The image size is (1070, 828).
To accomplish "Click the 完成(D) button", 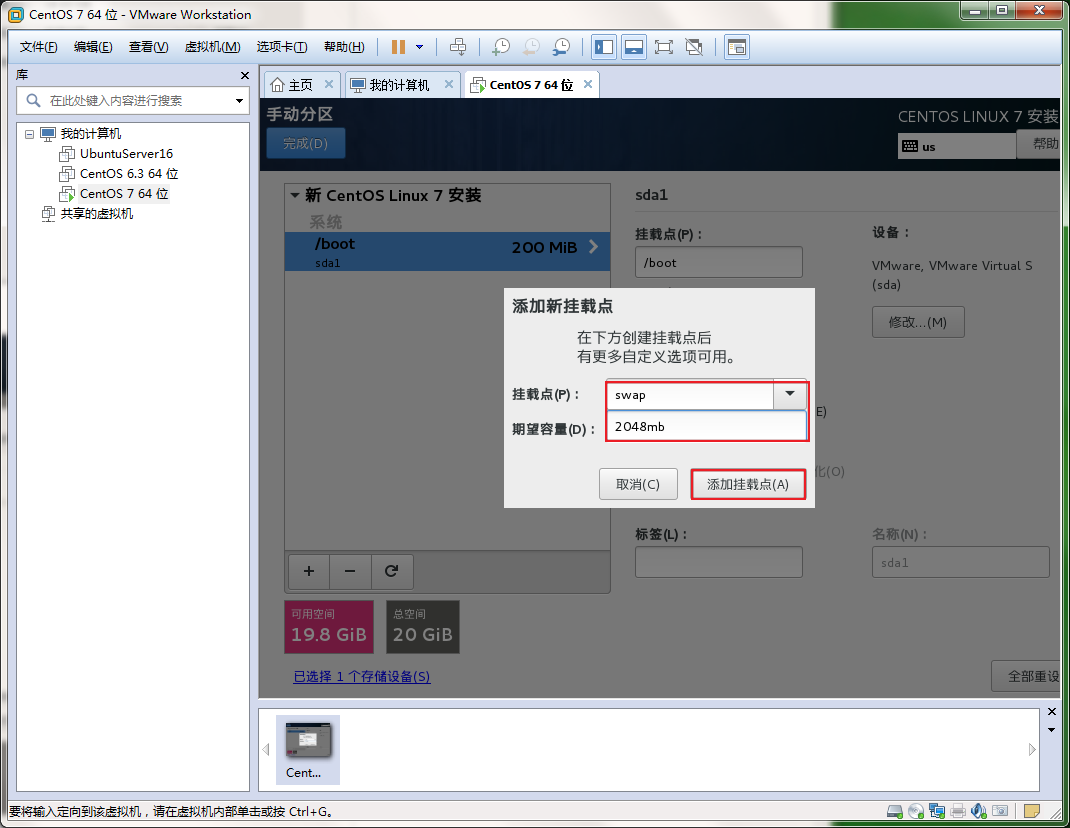I will tap(306, 143).
